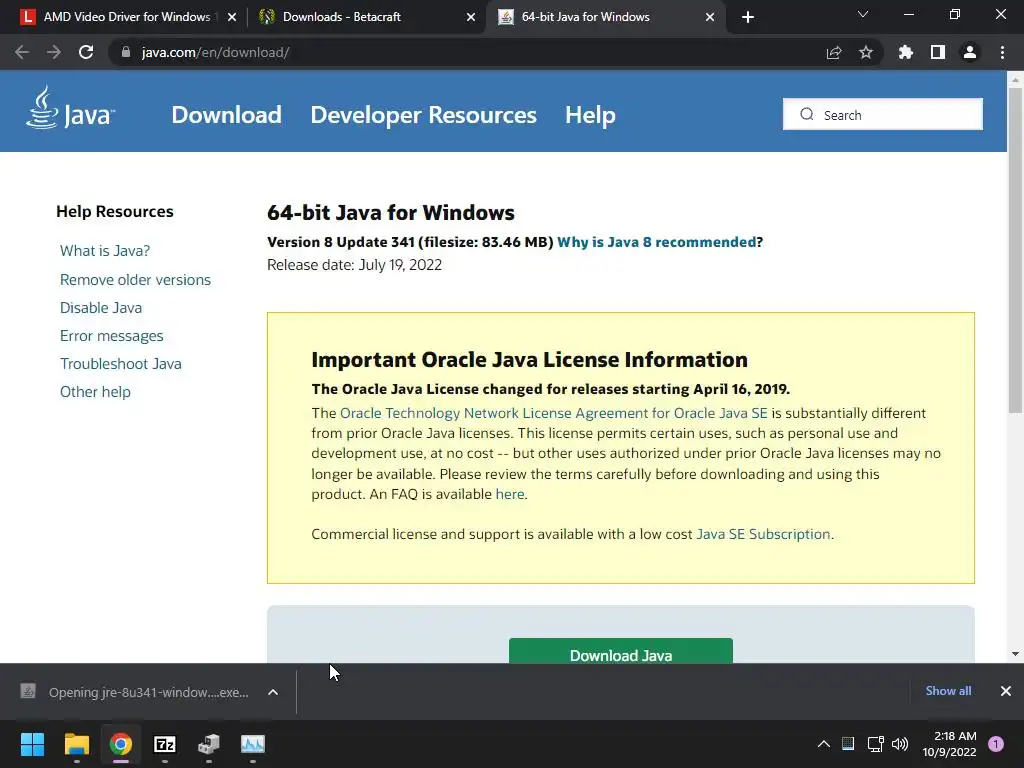This screenshot has width=1024, height=768.
Task: View site info via the padlock icon
Action: pos(126,52)
